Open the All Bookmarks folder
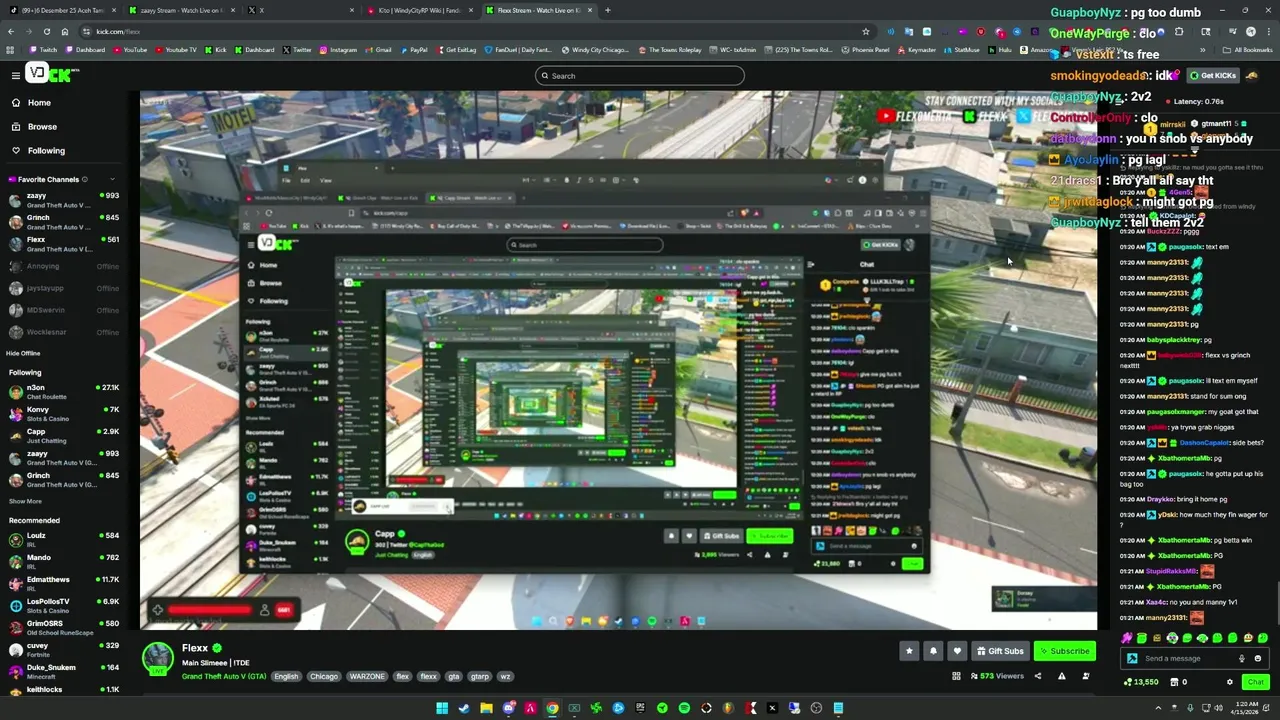1280x720 pixels. pos(1248,49)
